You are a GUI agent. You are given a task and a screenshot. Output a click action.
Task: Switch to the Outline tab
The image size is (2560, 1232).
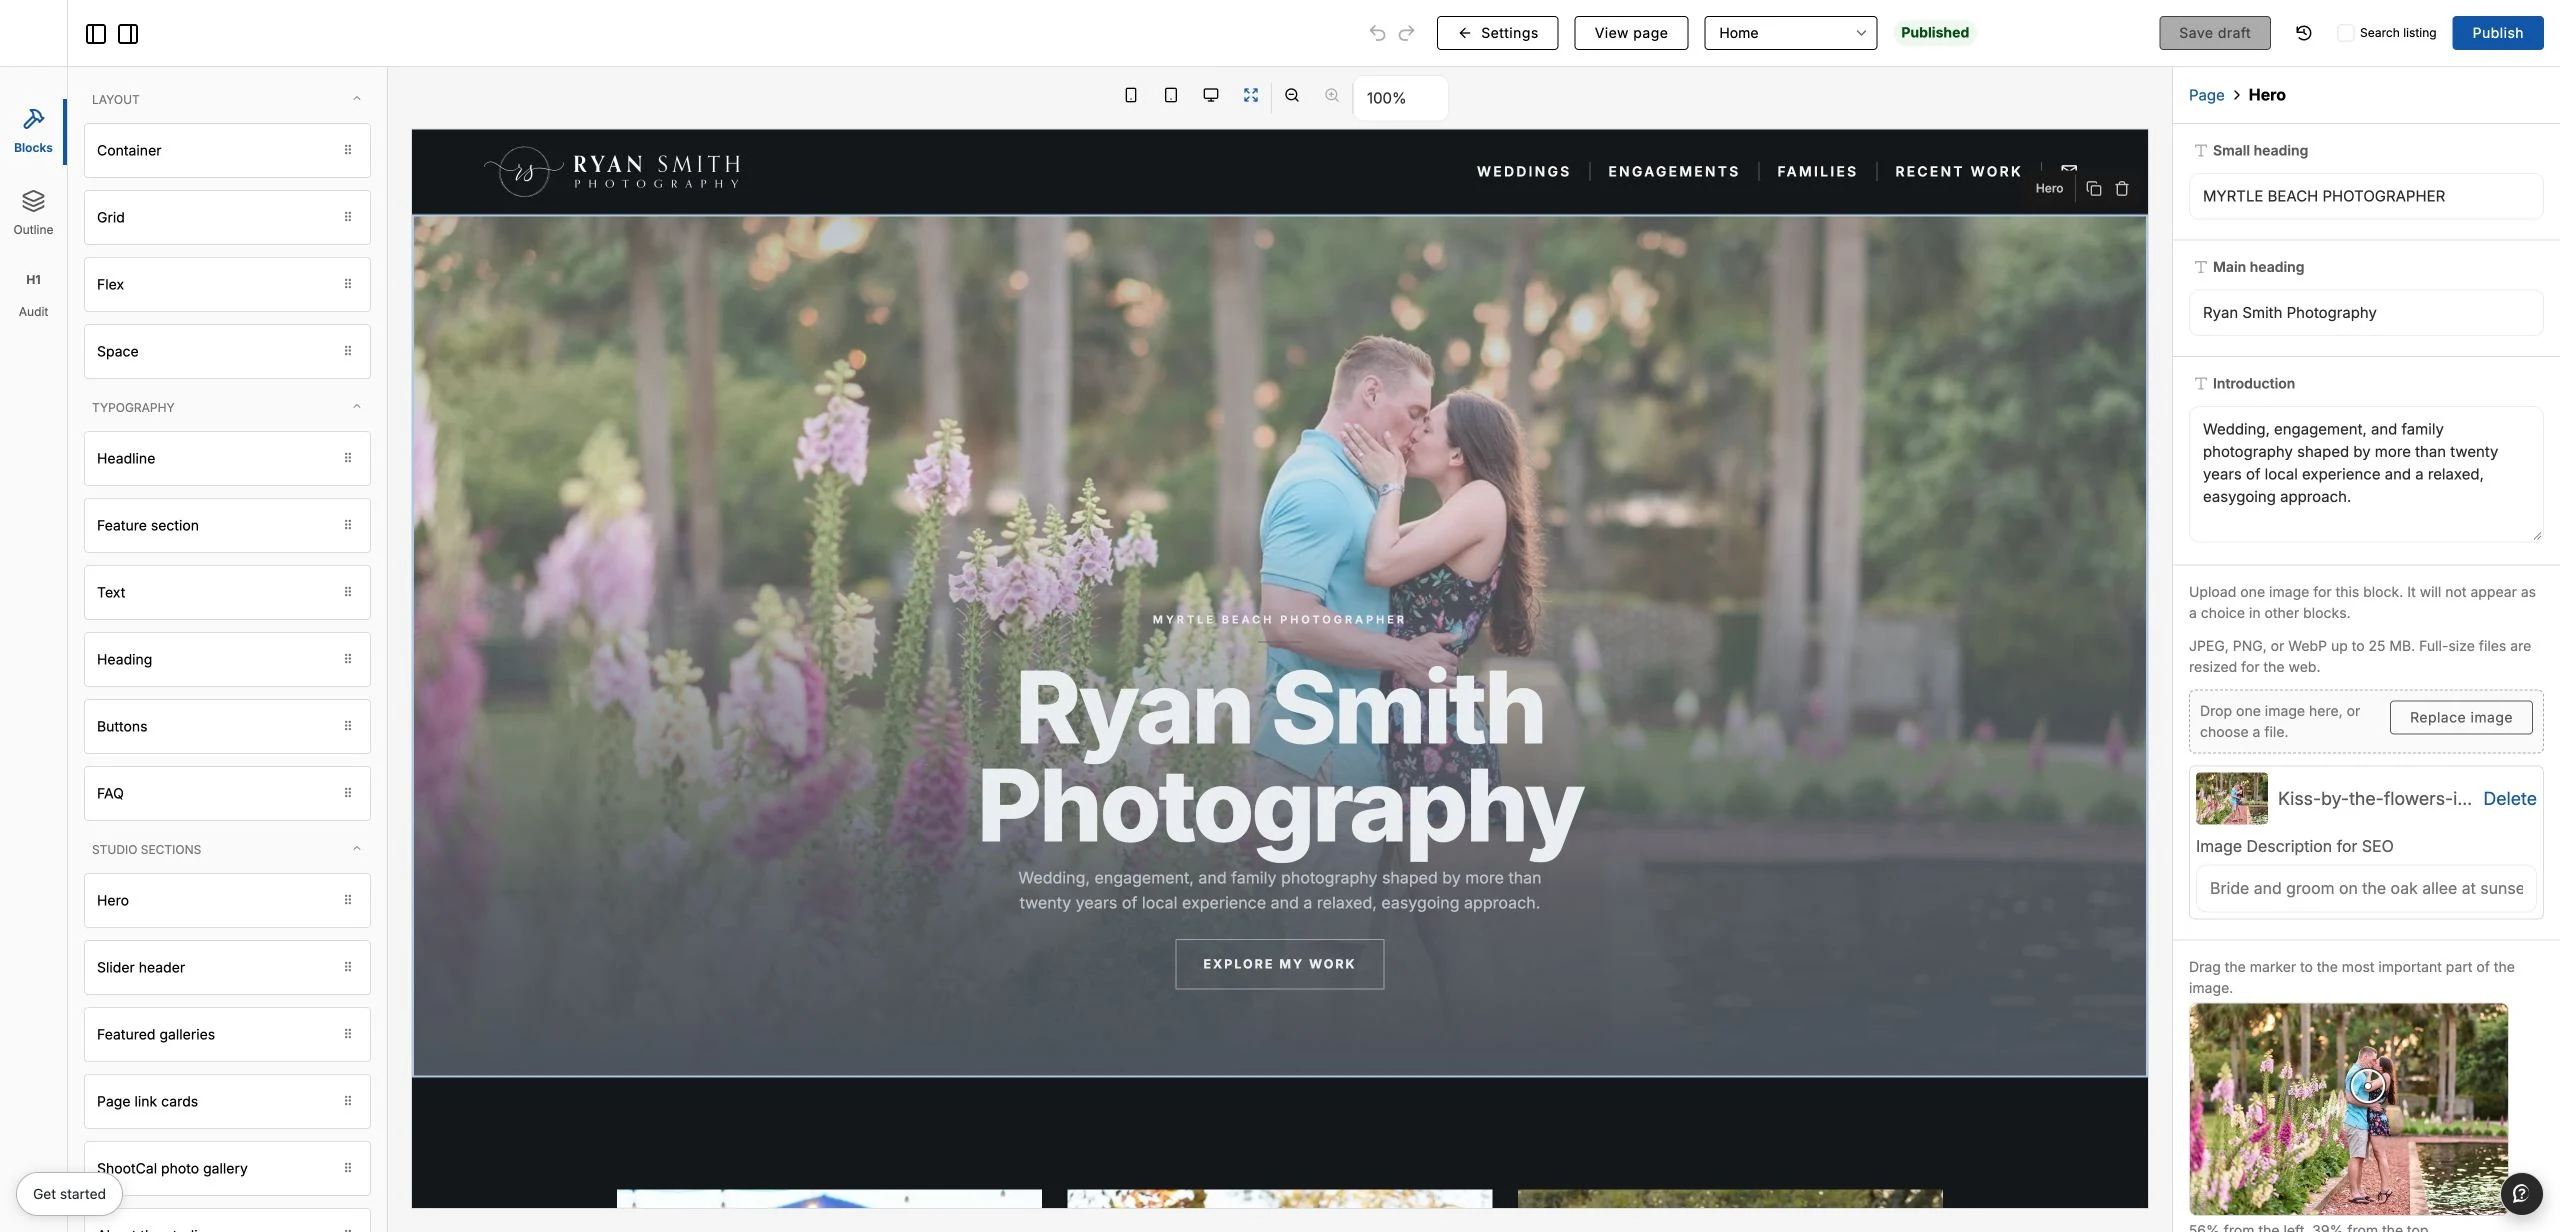[x=33, y=213]
